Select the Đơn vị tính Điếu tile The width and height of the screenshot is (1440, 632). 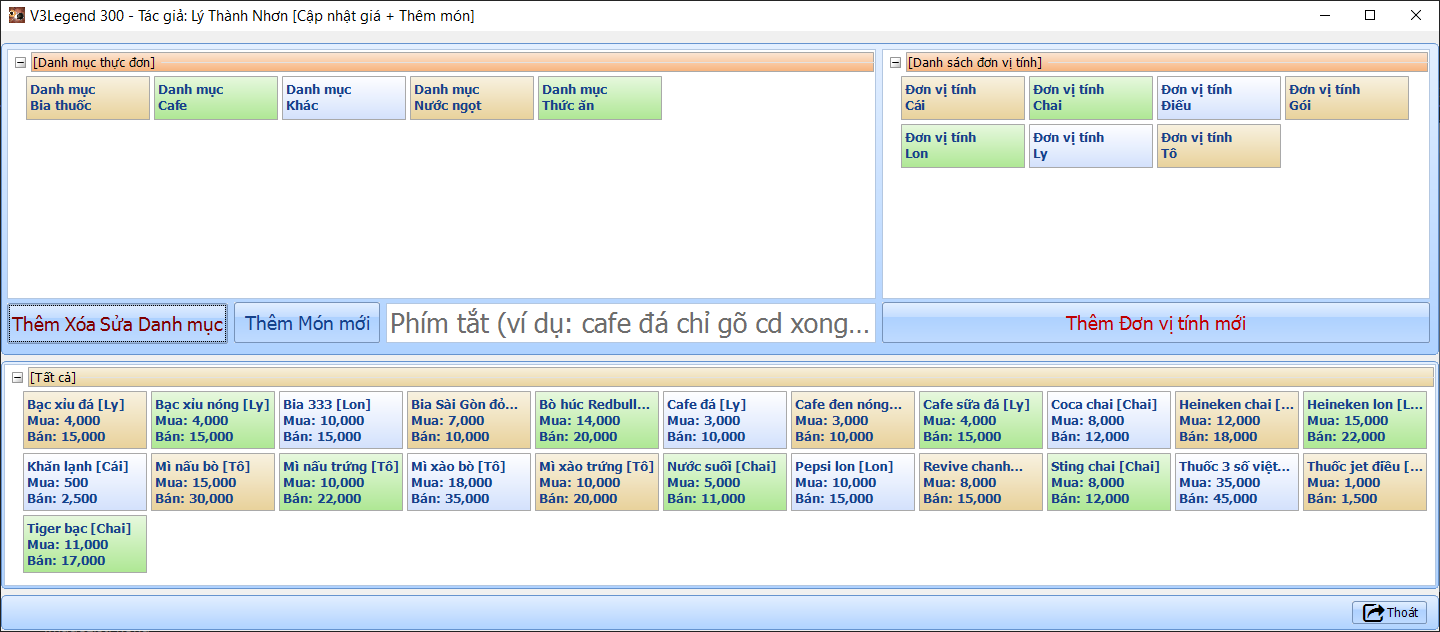coord(1219,98)
